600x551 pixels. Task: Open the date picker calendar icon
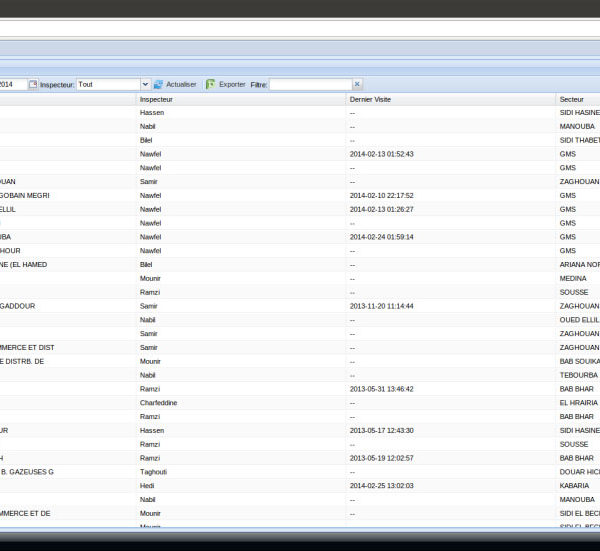pyautogui.click(x=33, y=85)
